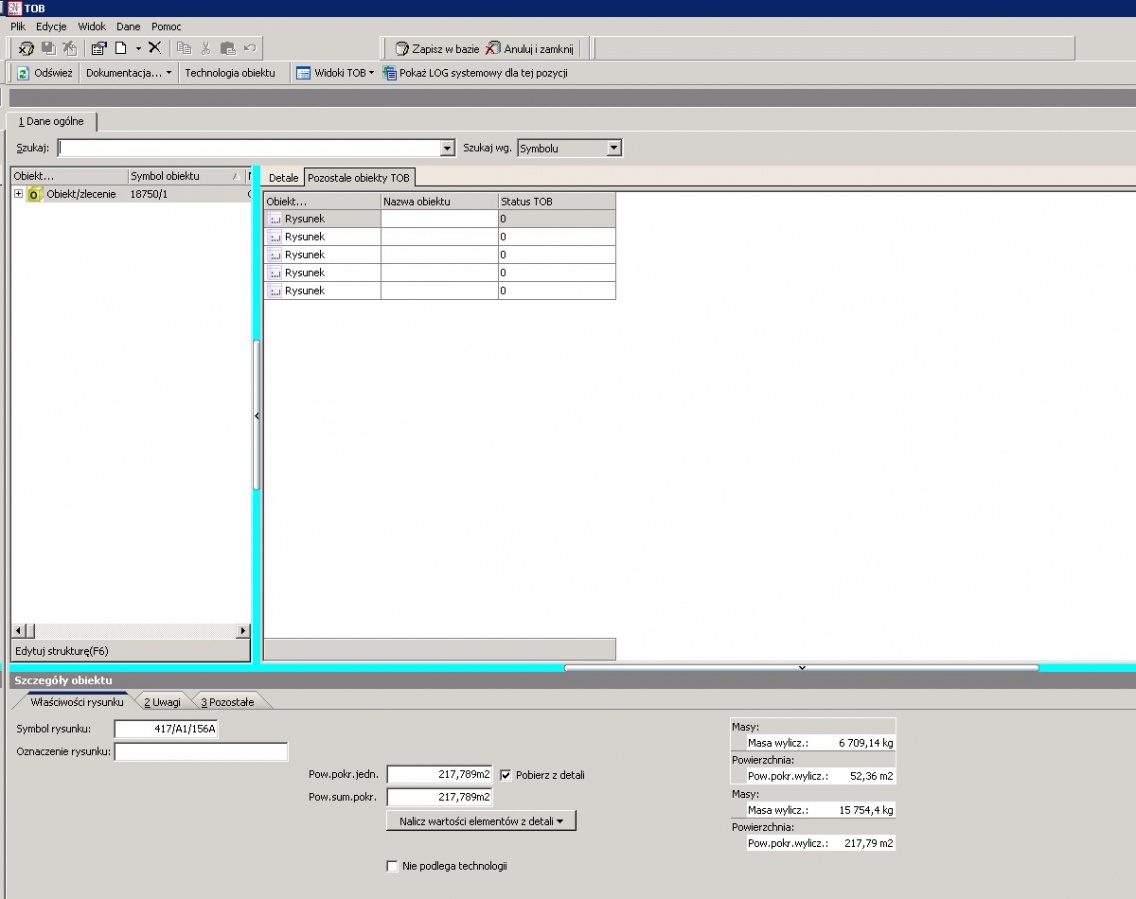Click the undo arrow icon

[x=250, y=49]
